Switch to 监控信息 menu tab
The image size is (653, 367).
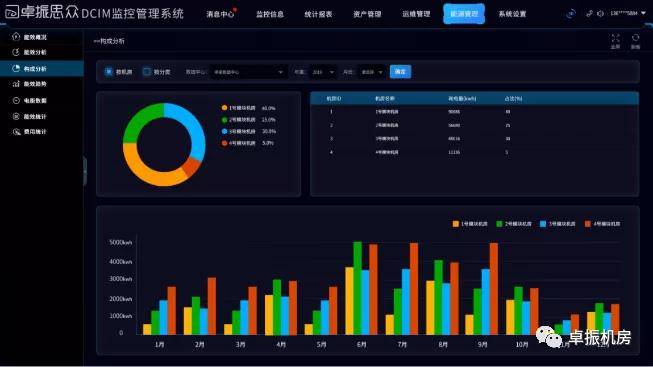(270, 14)
